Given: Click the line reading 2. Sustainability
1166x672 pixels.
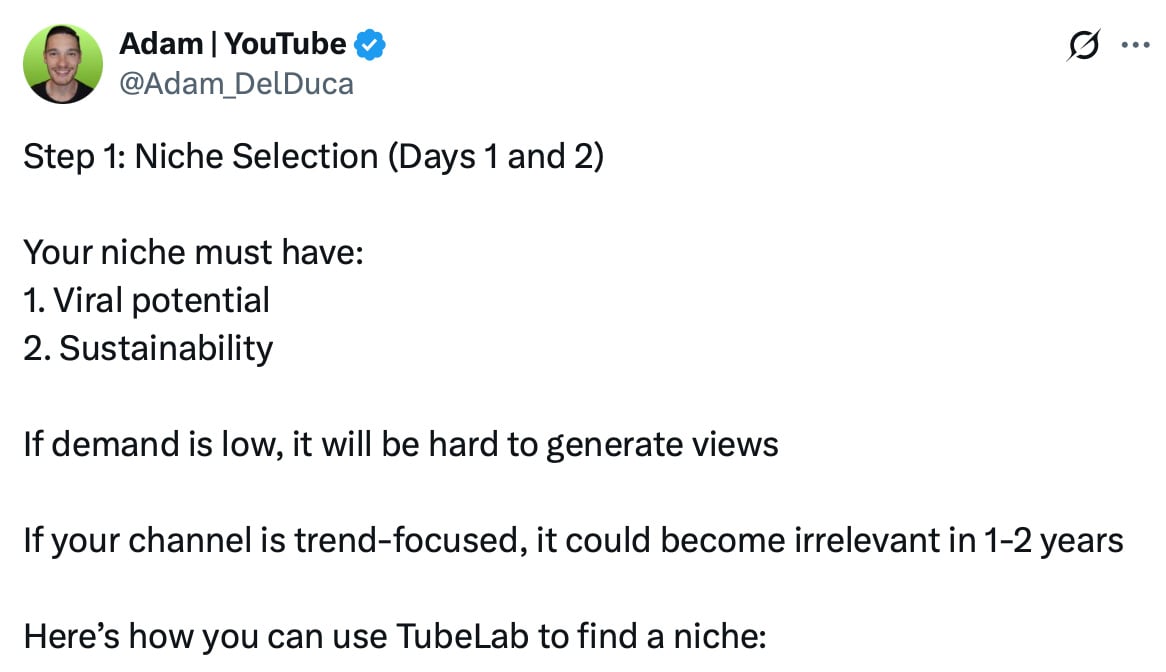Looking at the screenshot, I should pyautogui.click(x=148, y=348).
